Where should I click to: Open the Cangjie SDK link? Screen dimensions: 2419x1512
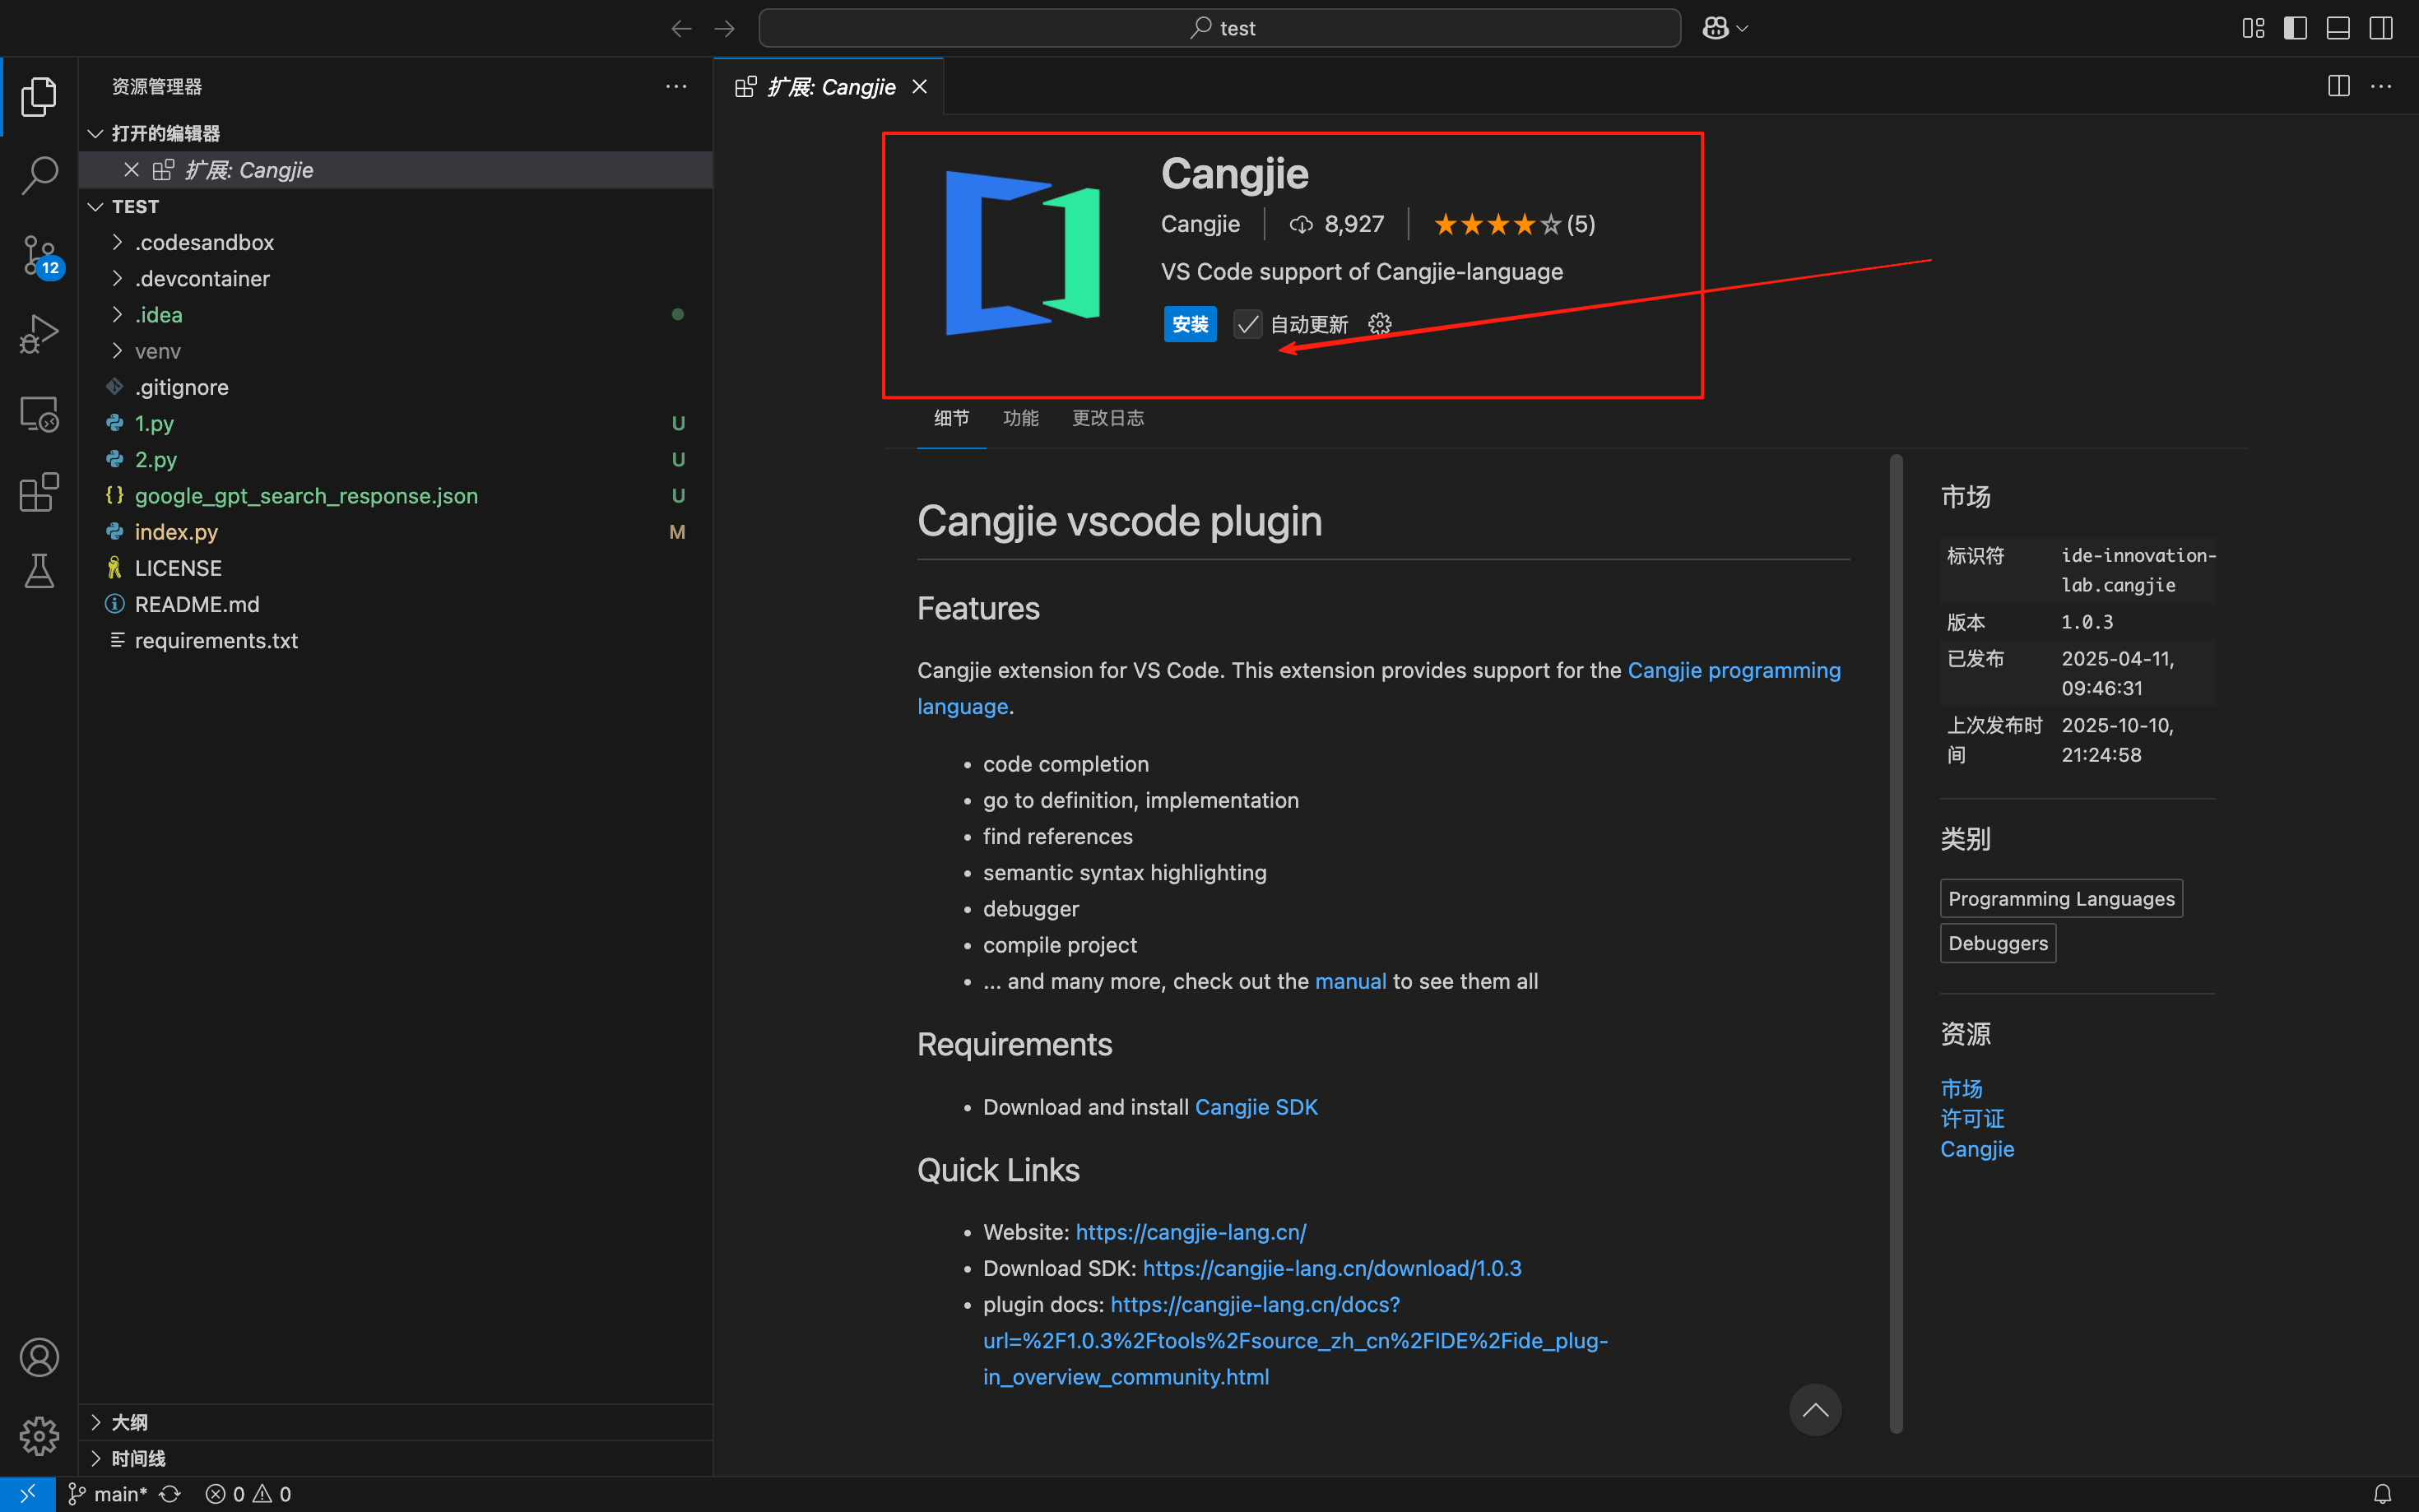1256,1107
